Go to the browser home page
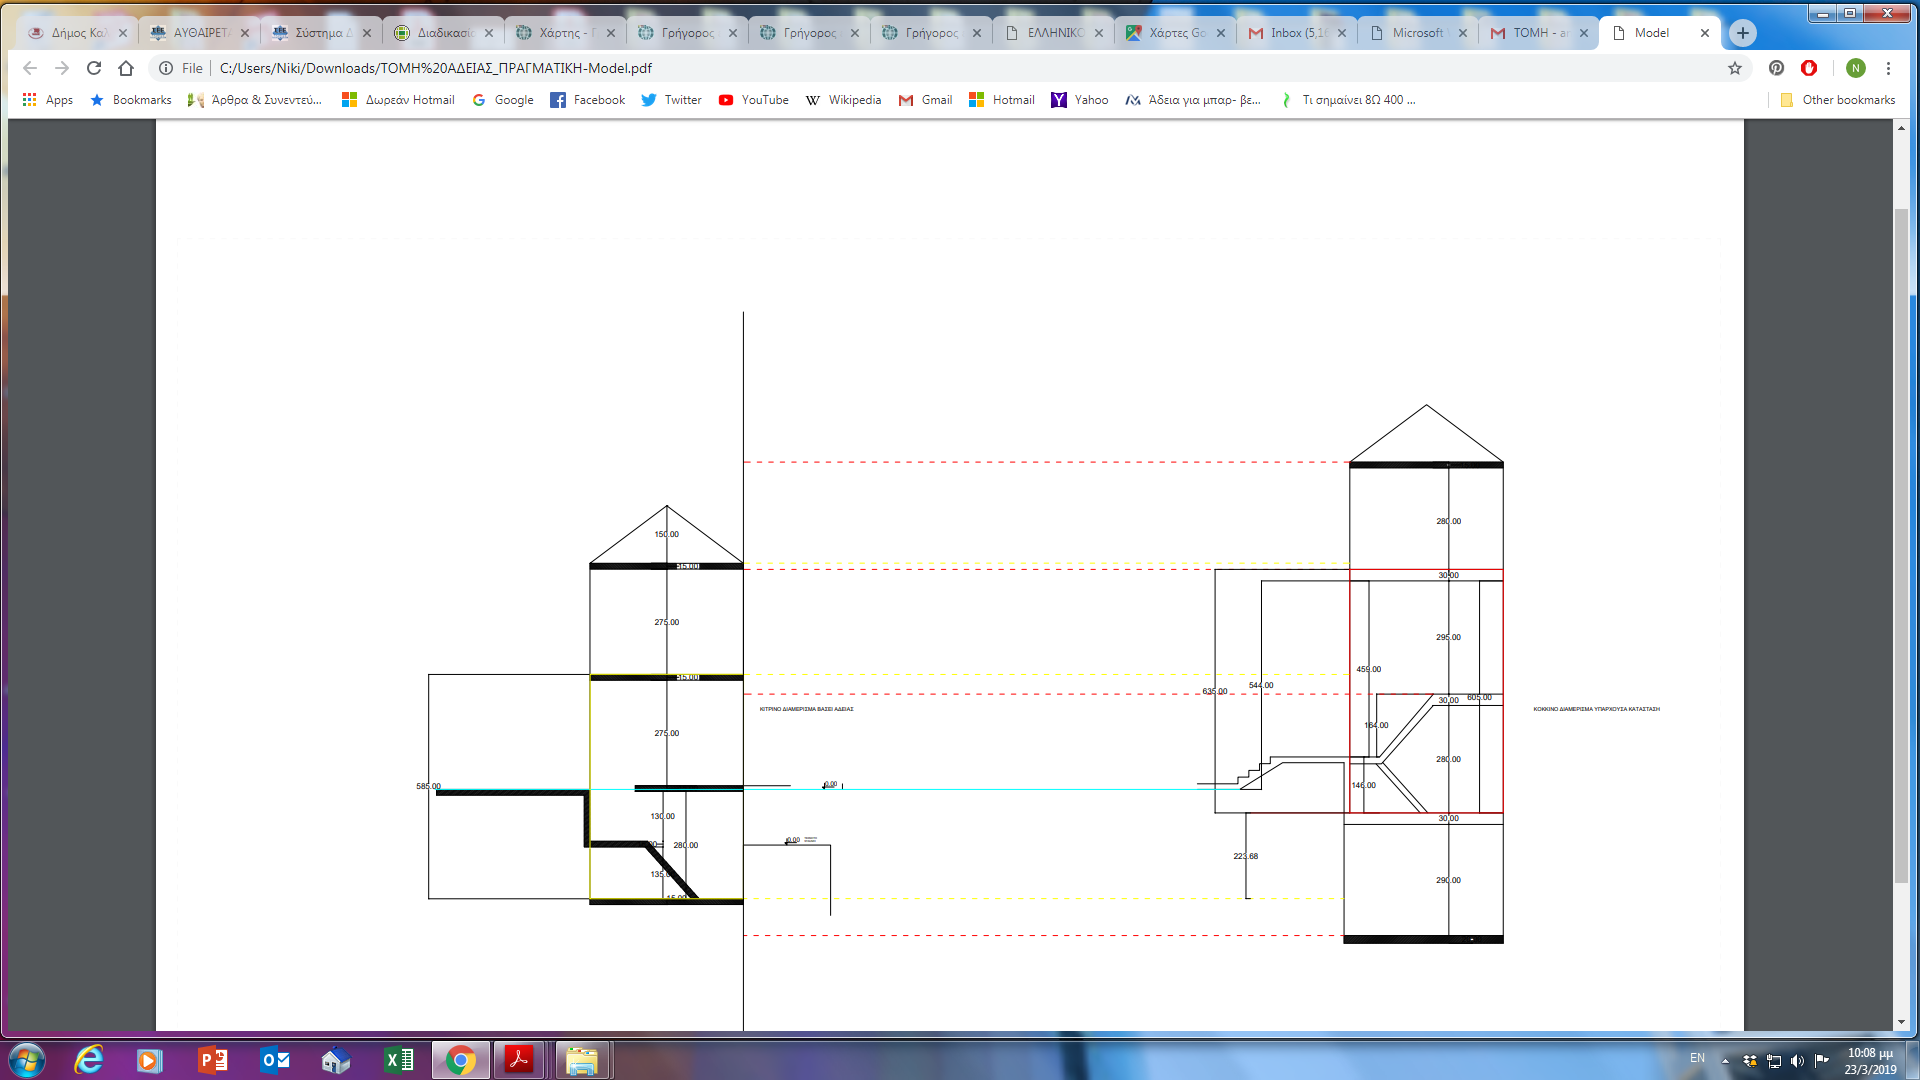The width and height of the screenshot is (1920, 1080). pos(126,68)
